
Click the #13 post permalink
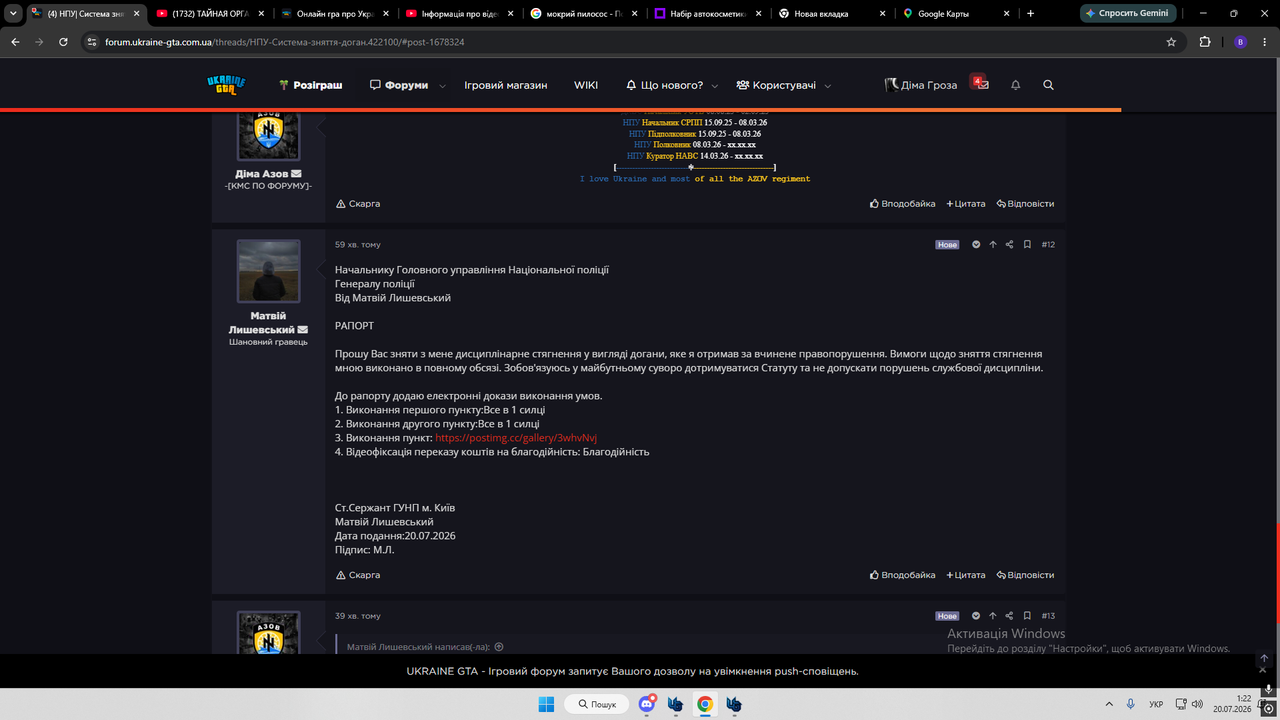pos(1048,616)
